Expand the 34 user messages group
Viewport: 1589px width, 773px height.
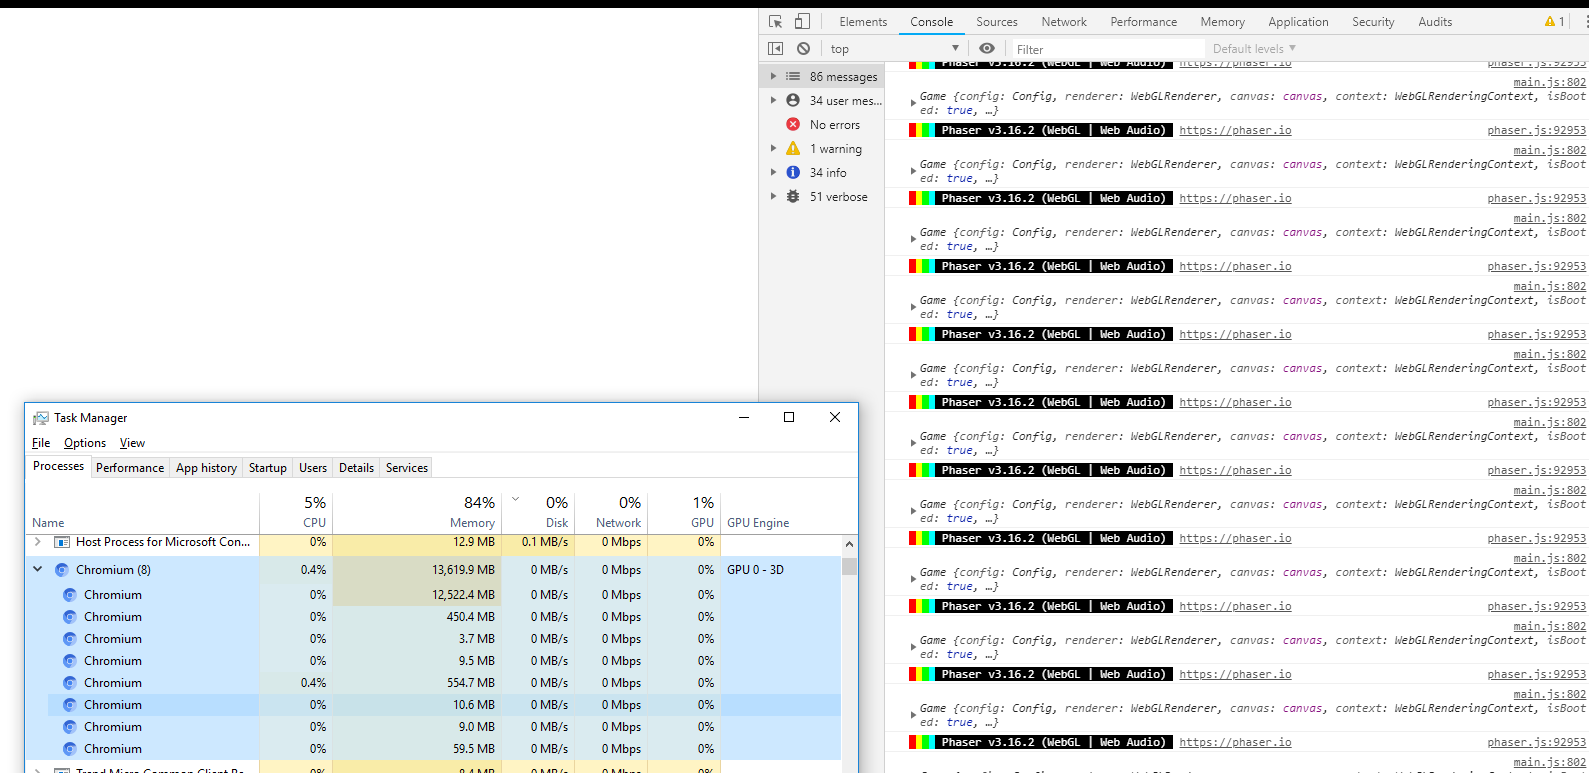(773, 100)
